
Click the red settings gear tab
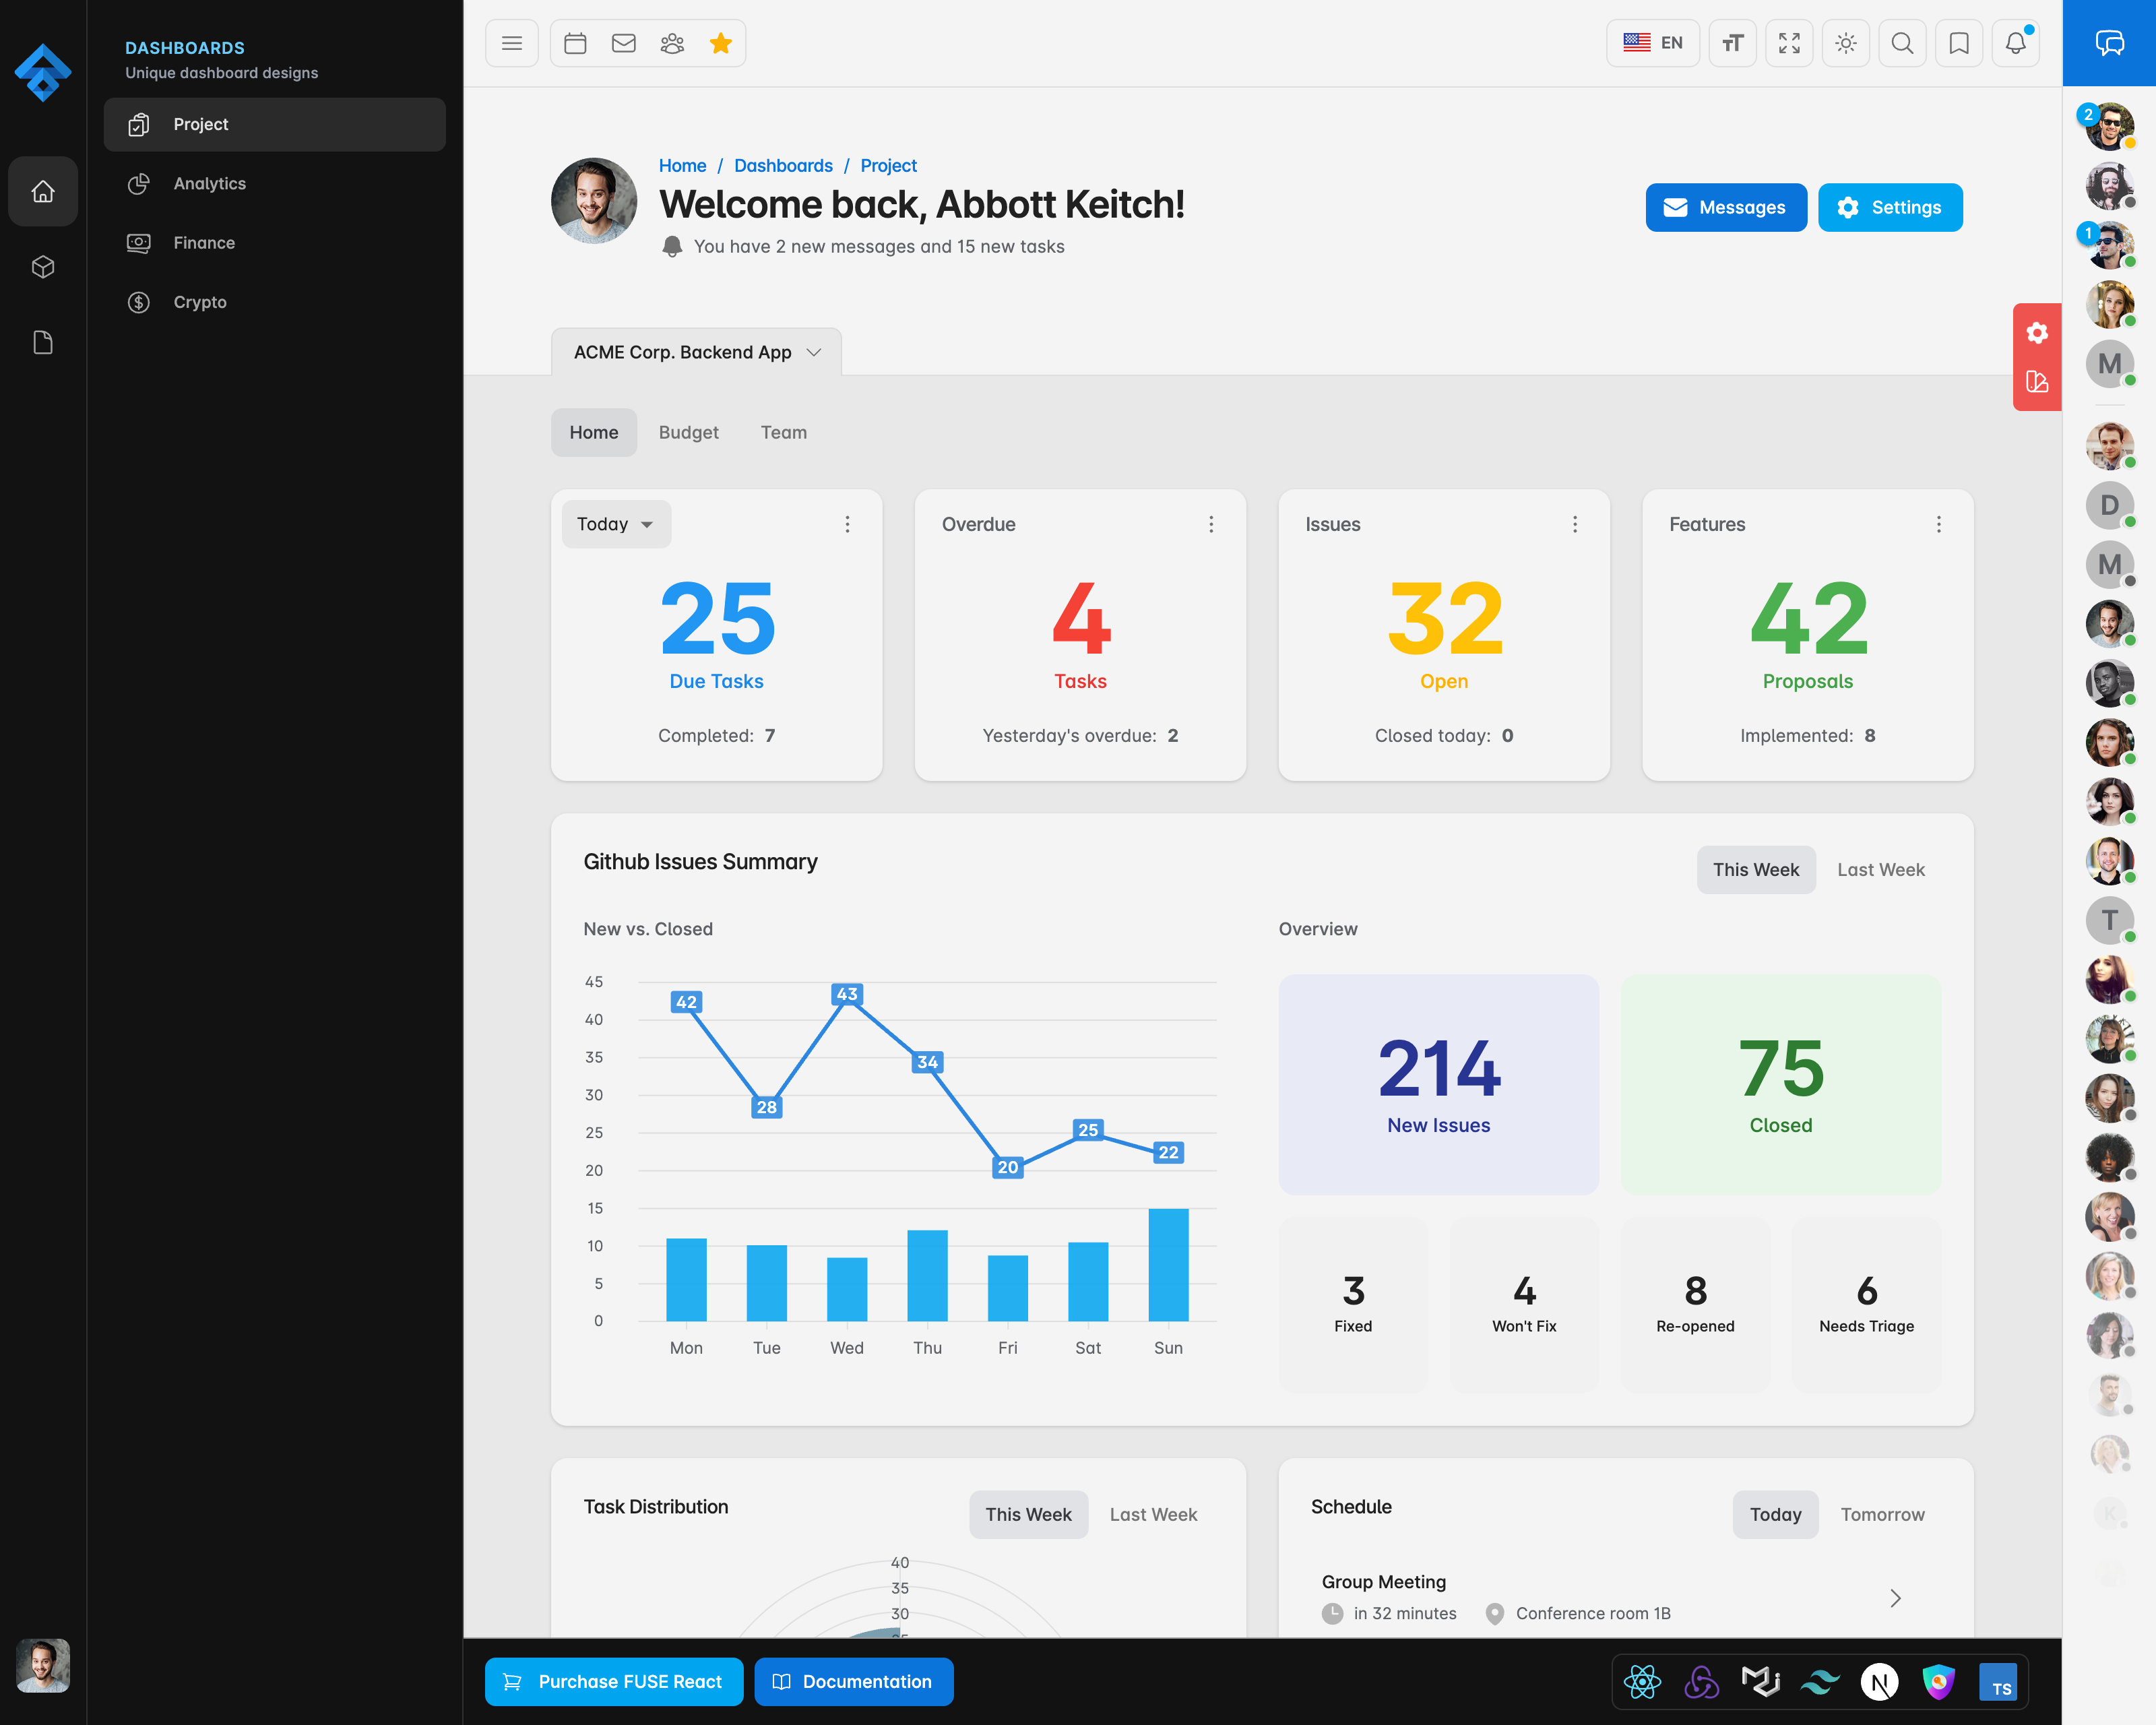pos(2037,332)
